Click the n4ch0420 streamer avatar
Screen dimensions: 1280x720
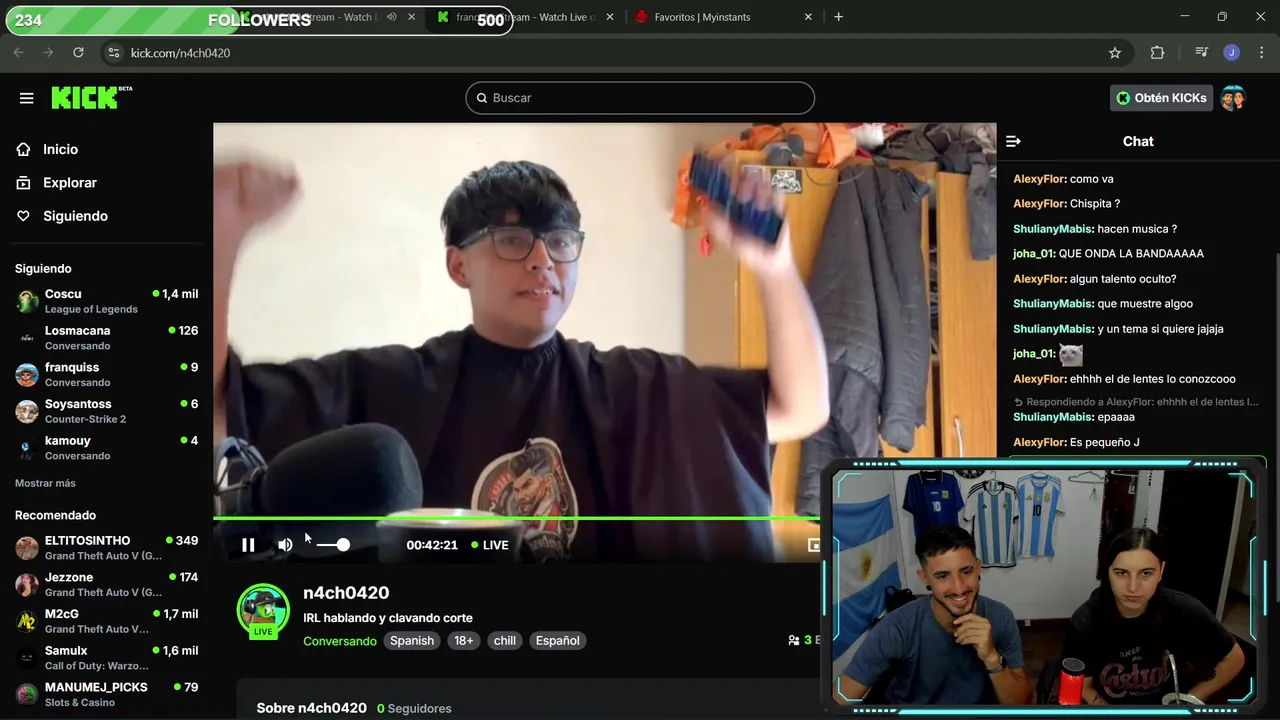[263, 611]
